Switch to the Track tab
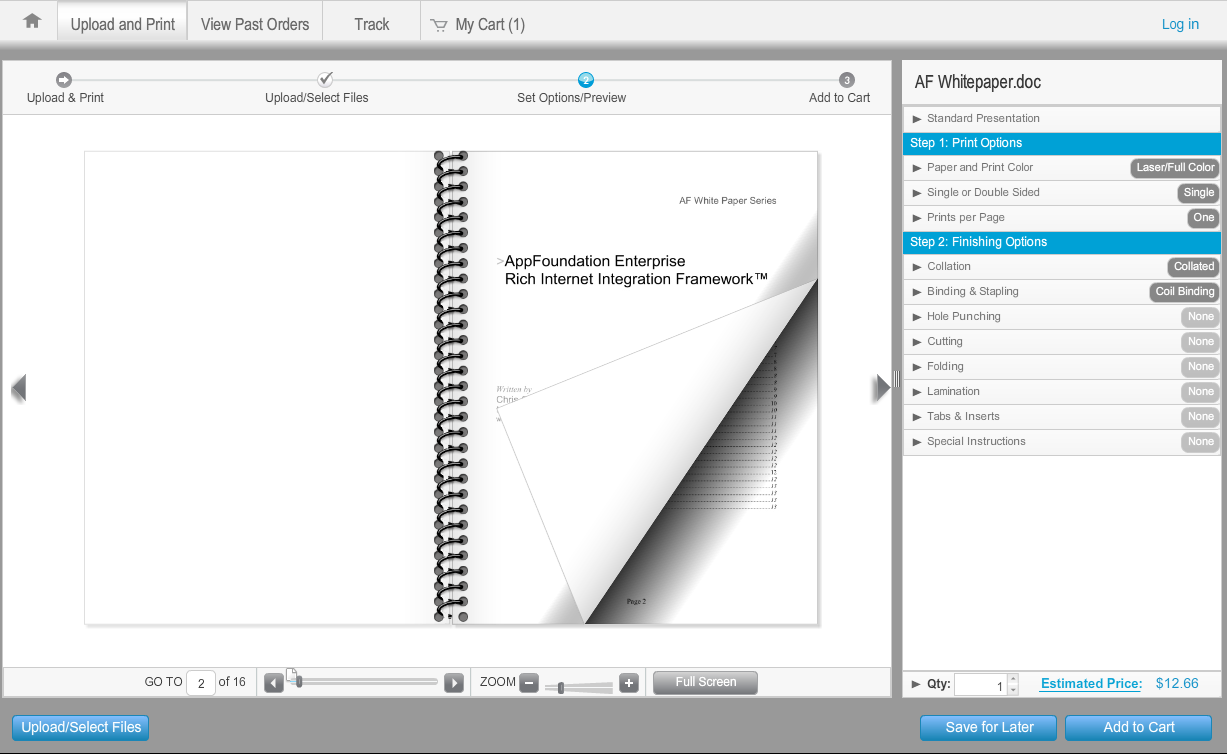 (x=371, y=24)
